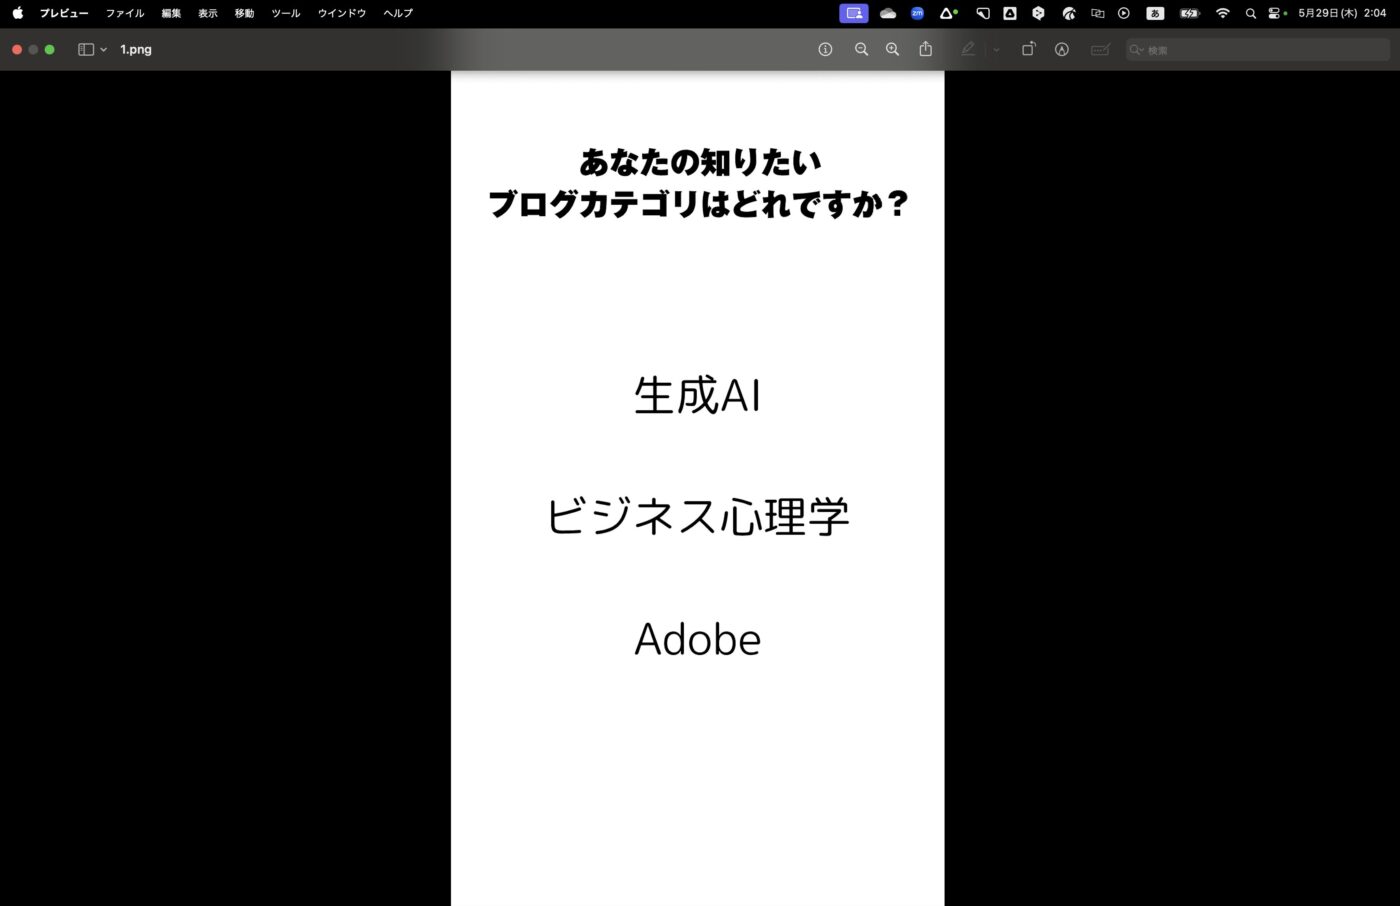The image size is (1400, 906).
Task: Open the battery status menu
Action: click(1189, 13)
